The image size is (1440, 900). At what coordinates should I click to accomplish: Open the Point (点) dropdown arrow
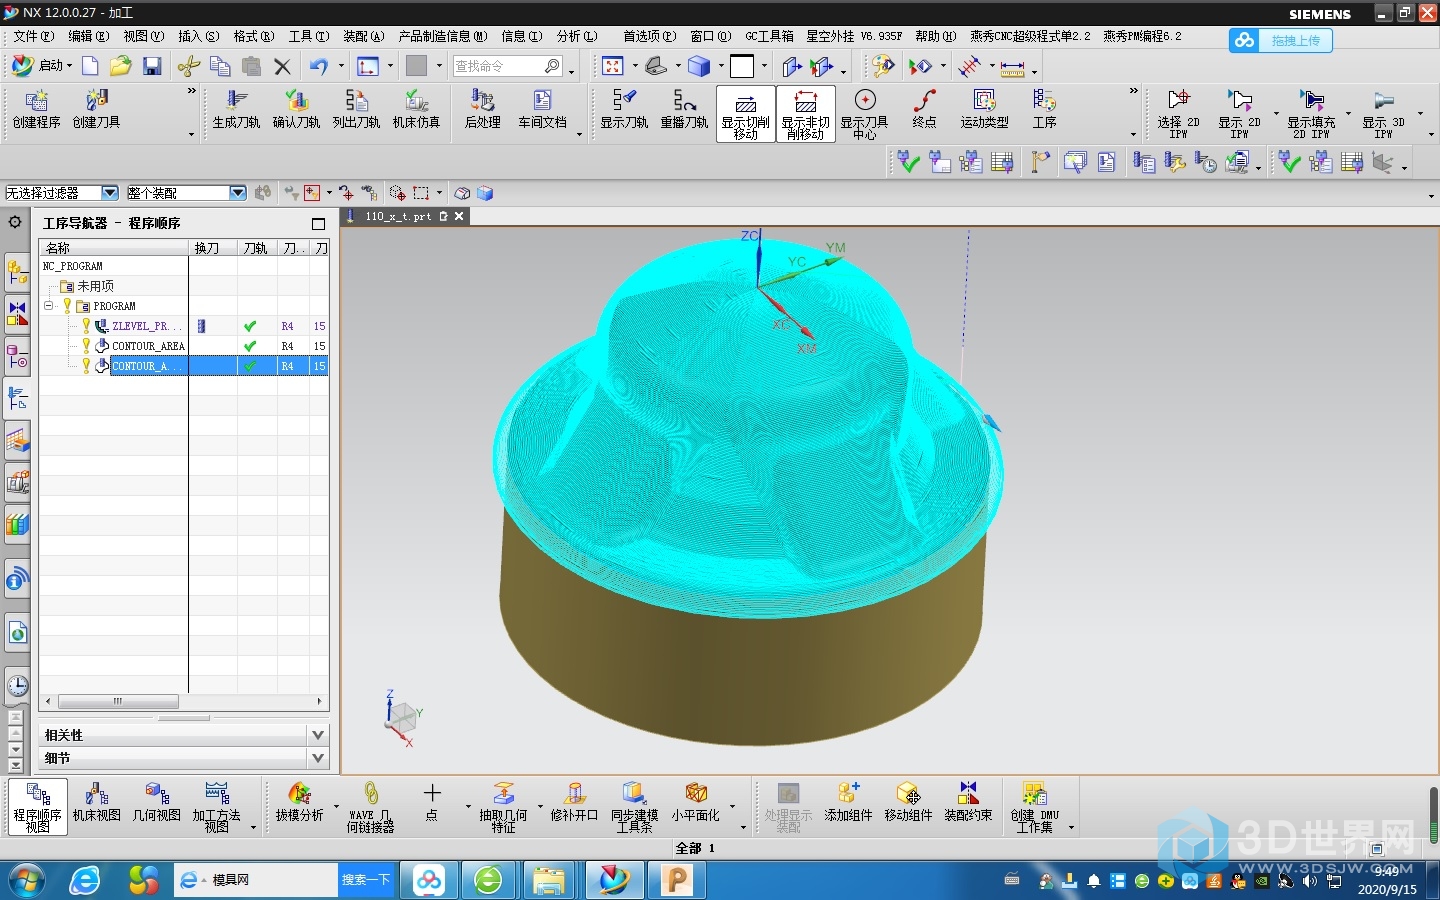click(x=467, y=806)
